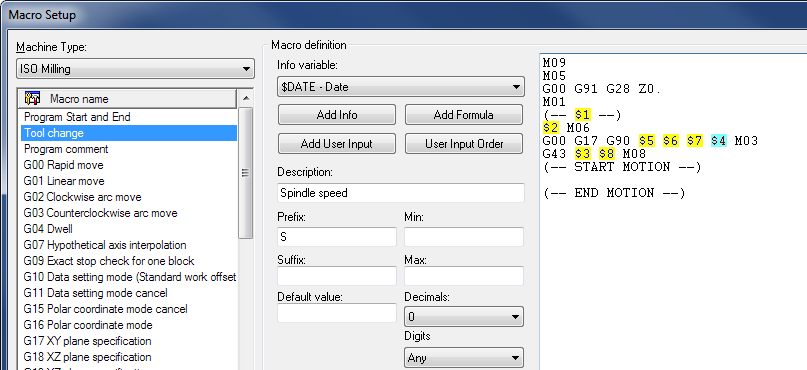Click the $7 variable in code
Viewport: 807px width, 370px height.
695,140
